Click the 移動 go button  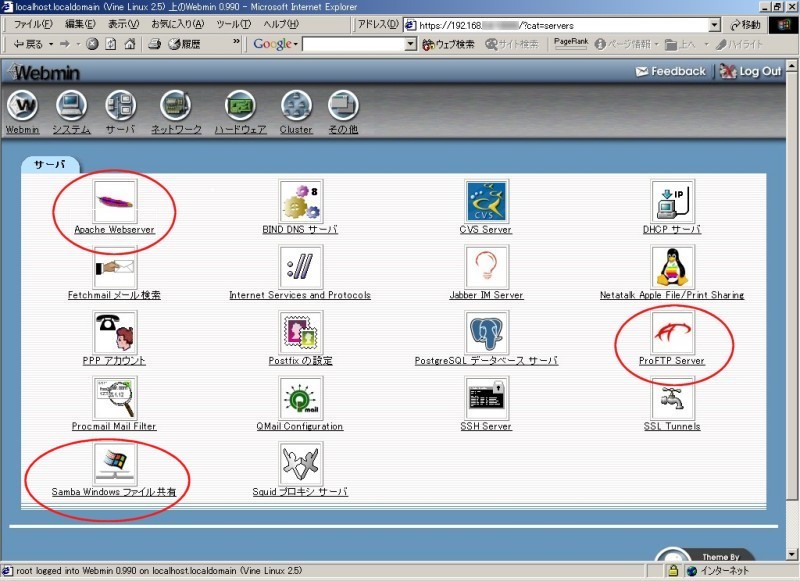746,25
